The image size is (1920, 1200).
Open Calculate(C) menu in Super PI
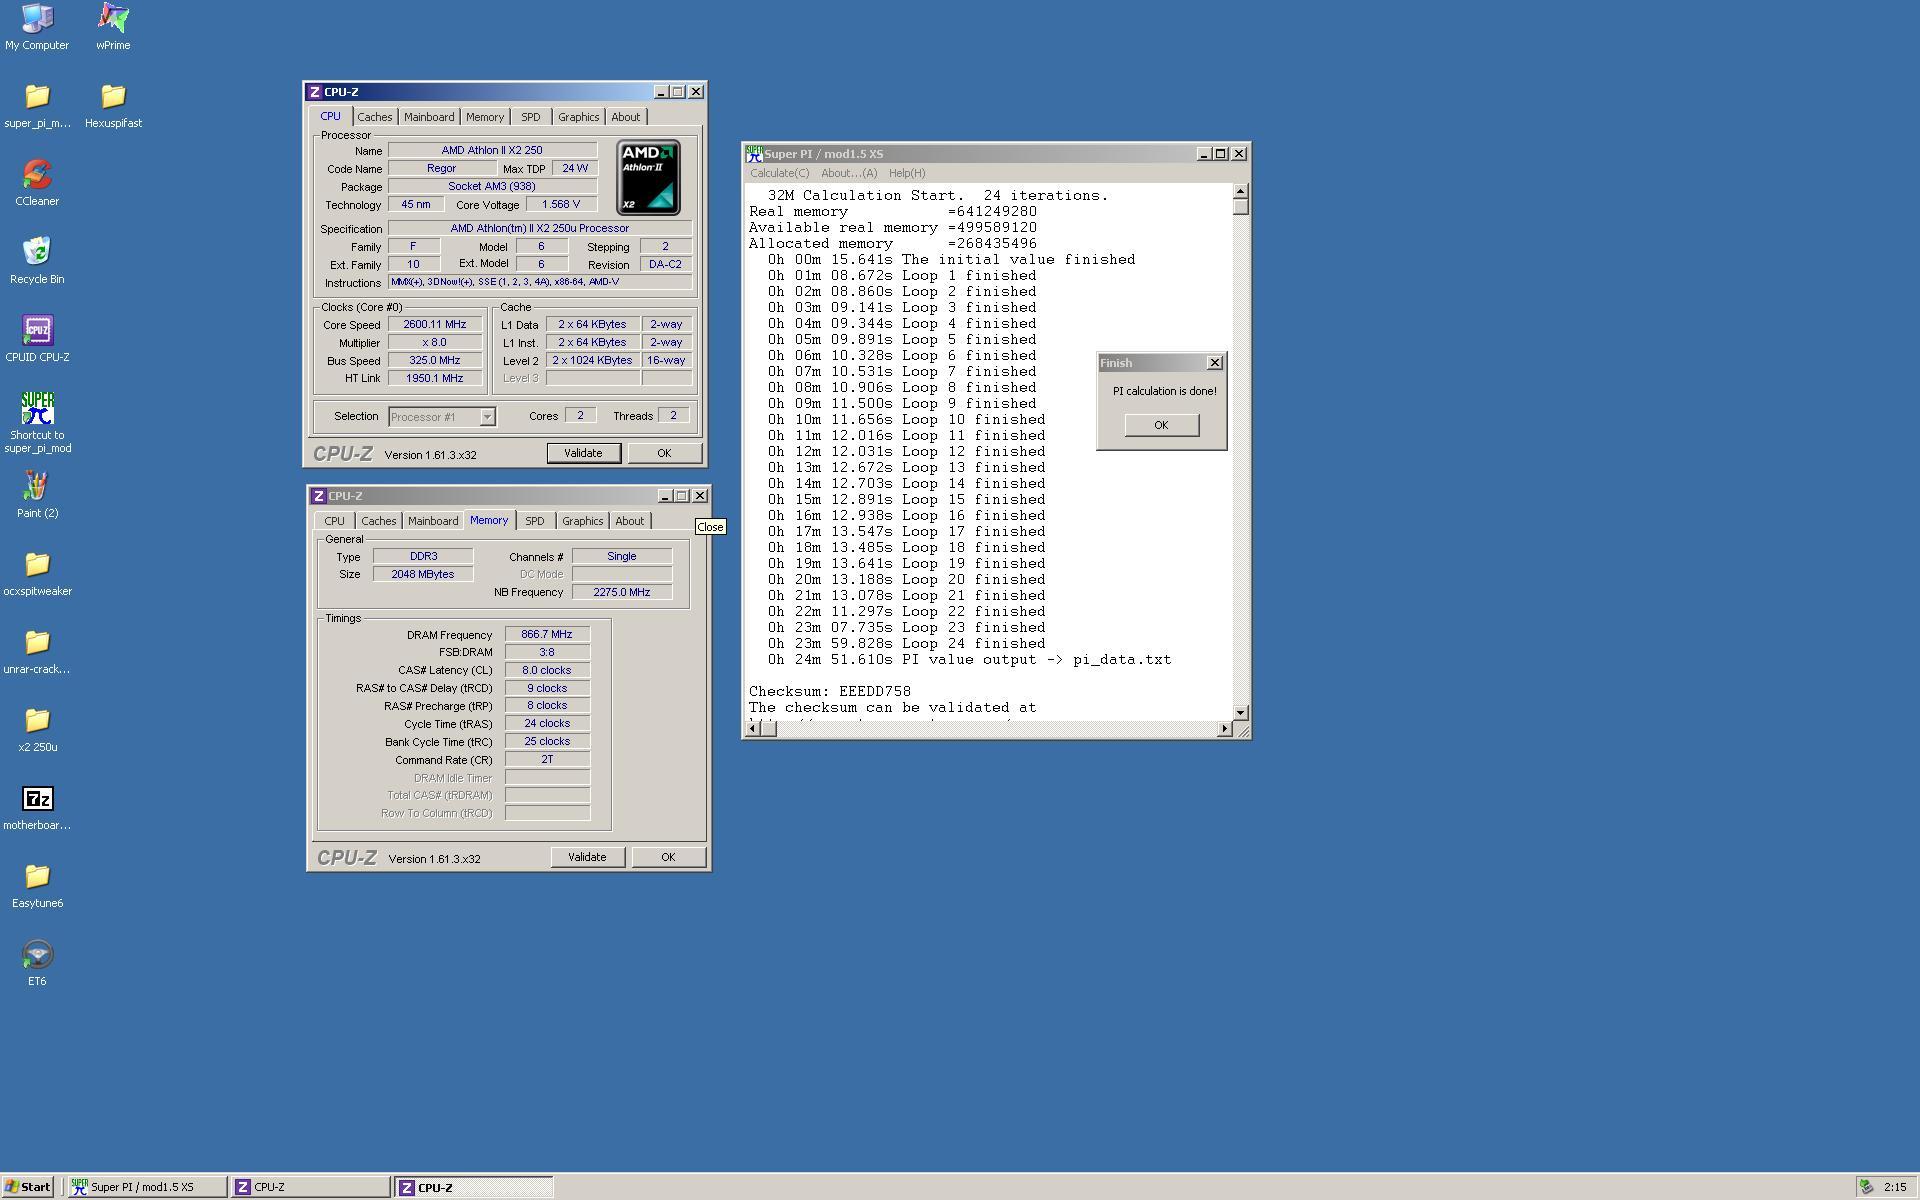coord(780,173)
